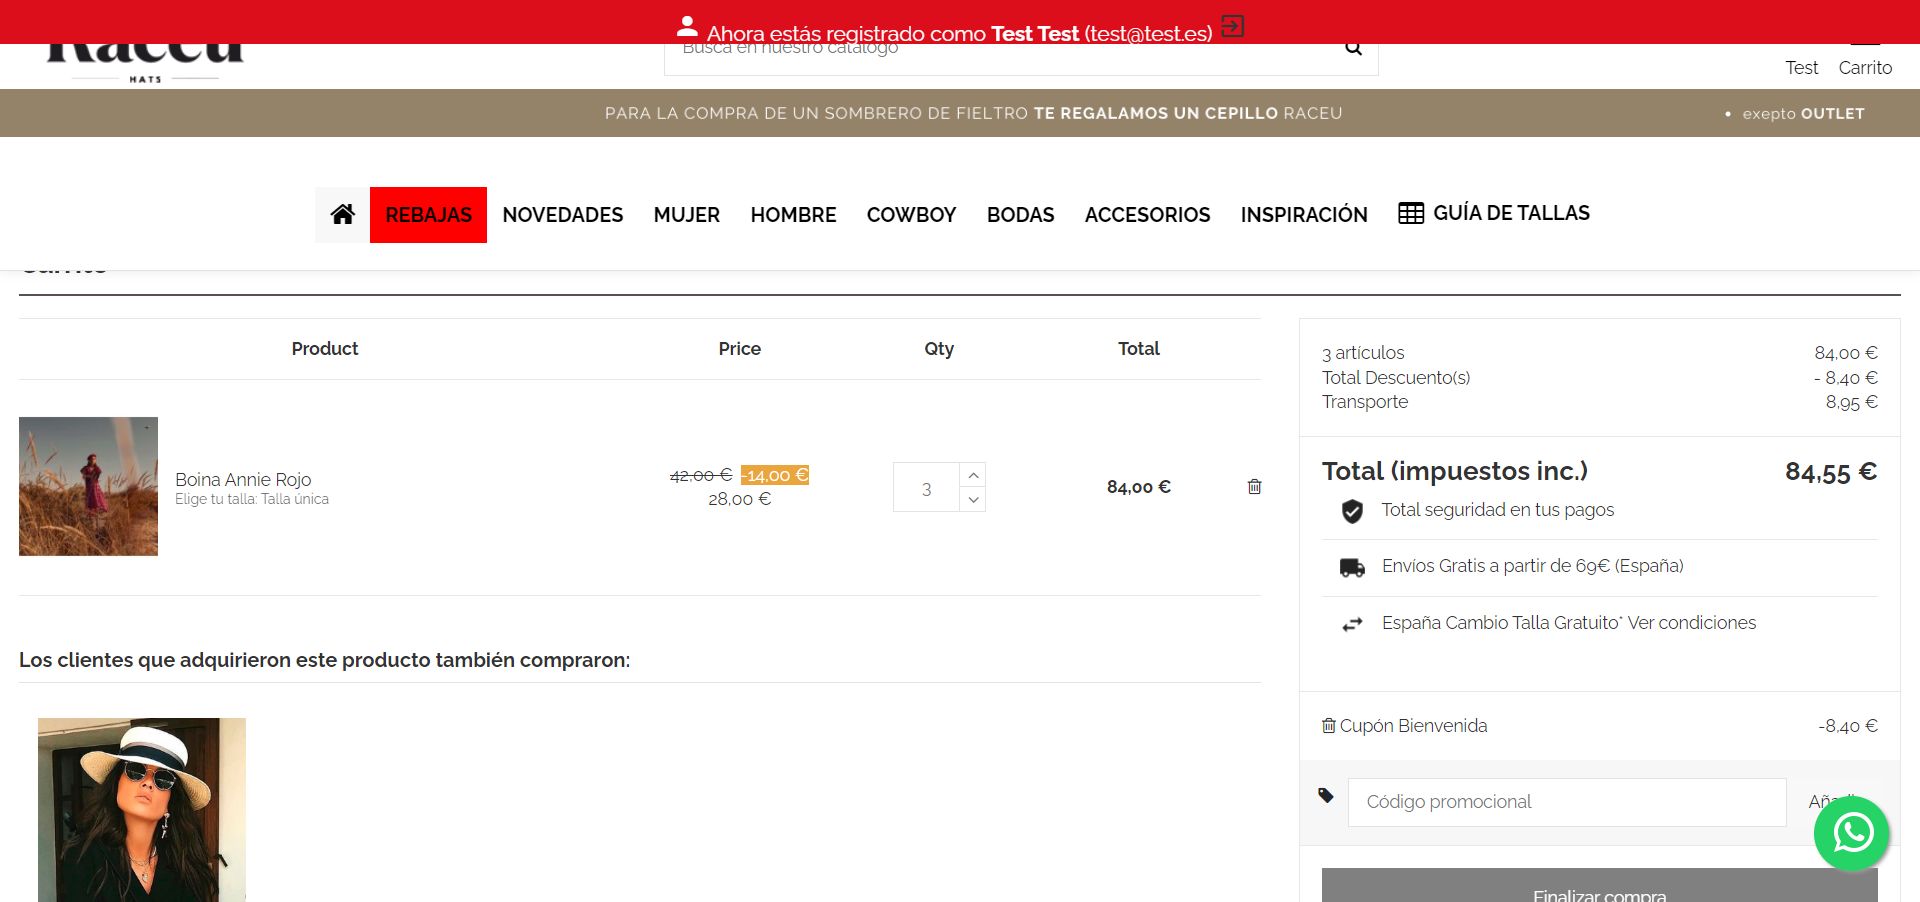Click the promo code tag icon
Screen dimensions: 1920x902
tap(1326, 796)
